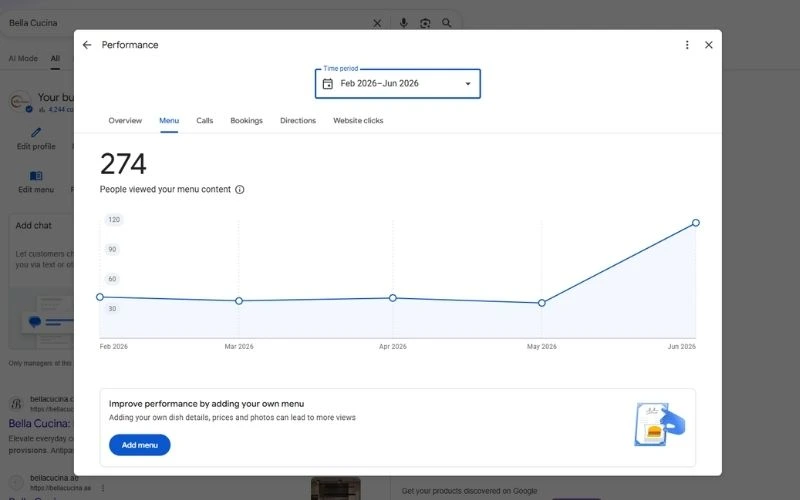Select the Feb 2026 data point

point(100,297)
